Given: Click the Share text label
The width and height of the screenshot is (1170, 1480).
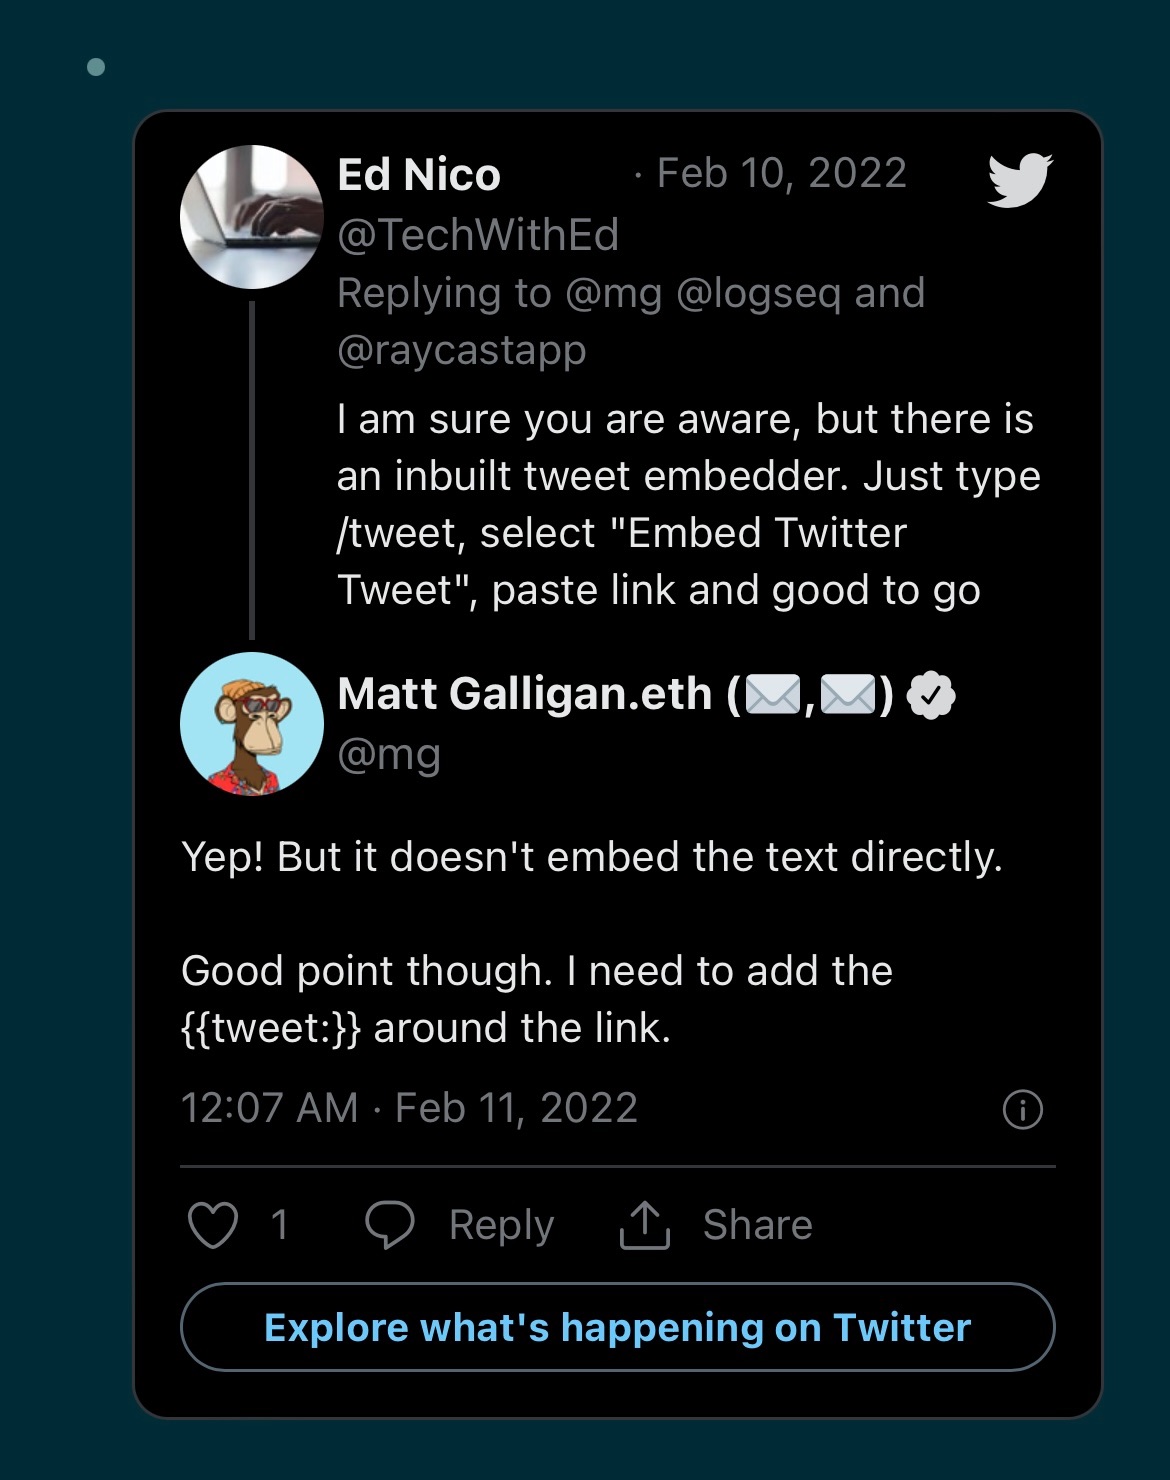Looking at the screenshot, I should 758,1225.
